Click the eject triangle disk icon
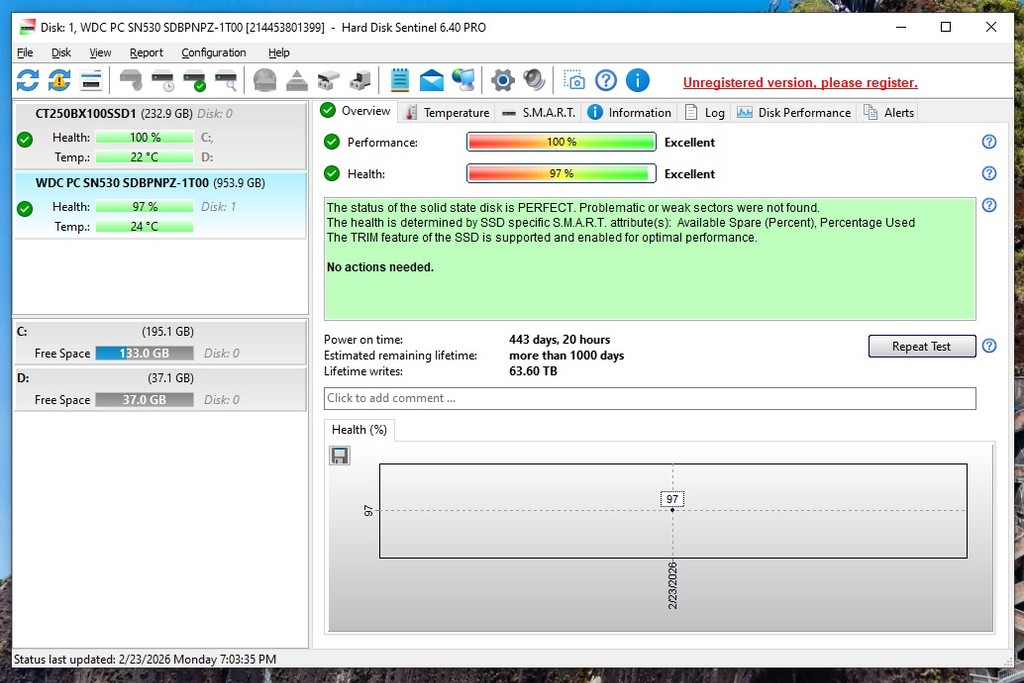Image resolution: width=1024 pixels, height=683 pixels. pos(296,80)
